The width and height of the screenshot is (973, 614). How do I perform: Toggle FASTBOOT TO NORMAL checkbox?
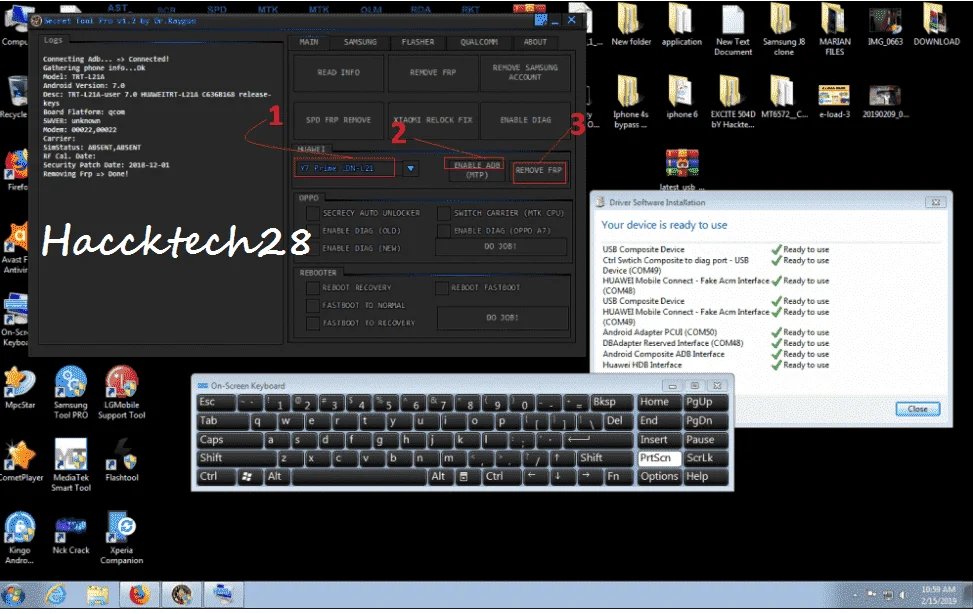(313, 305)
